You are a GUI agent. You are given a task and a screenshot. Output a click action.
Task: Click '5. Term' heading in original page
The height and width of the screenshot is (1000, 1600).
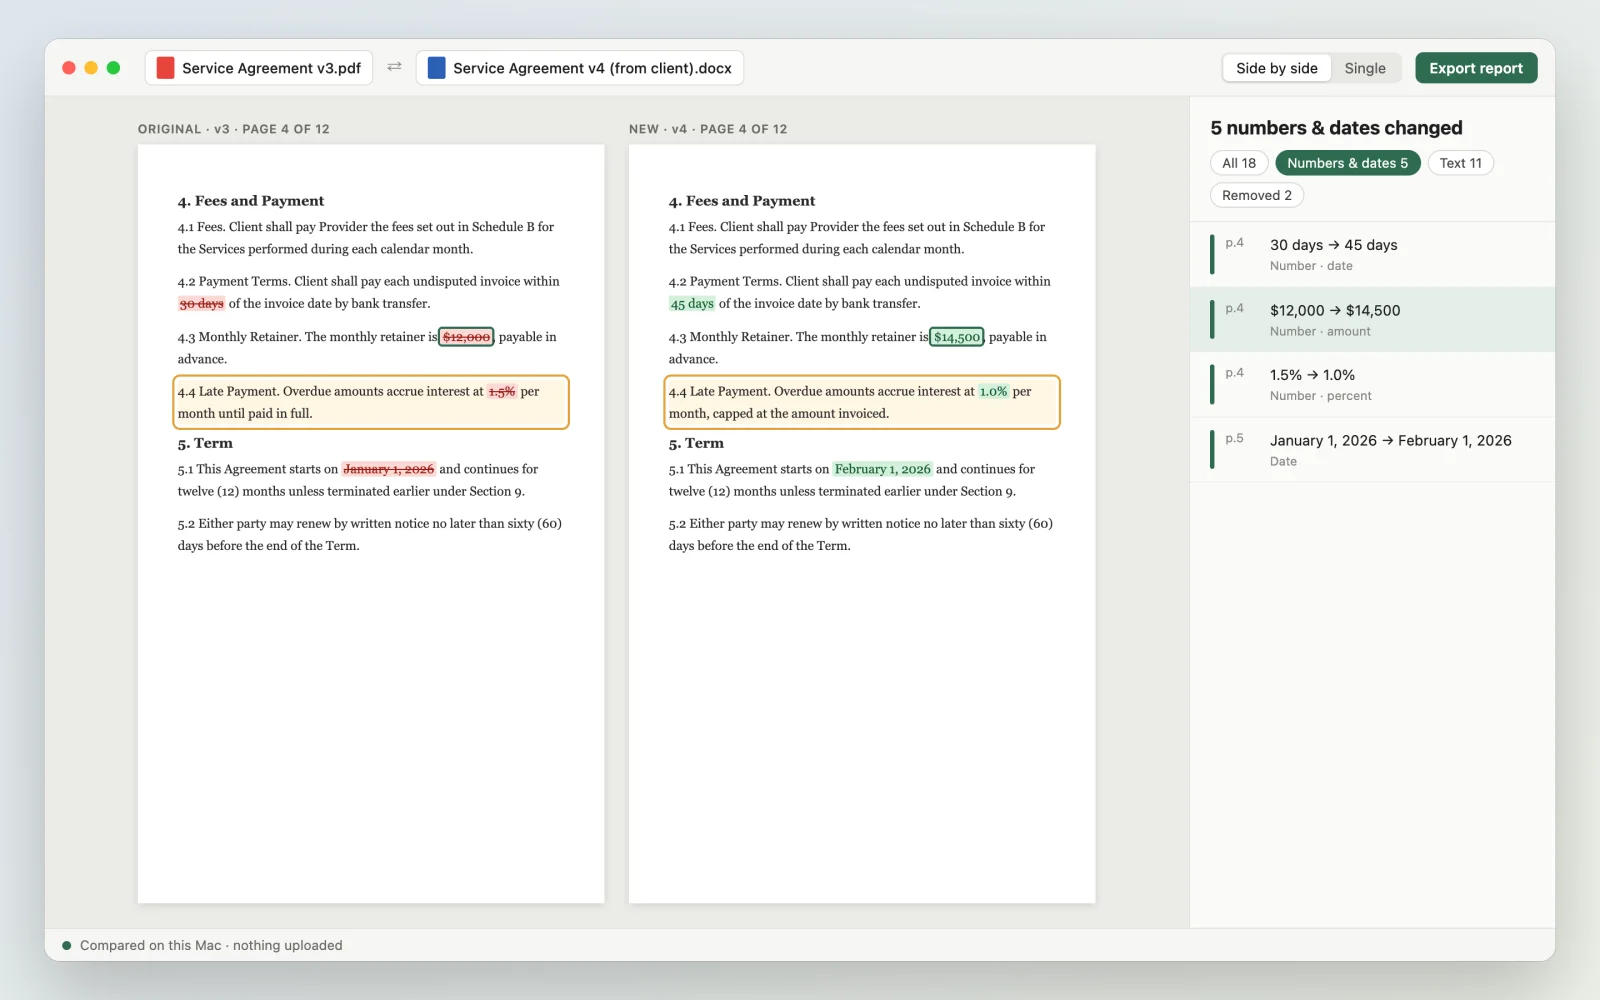coord(205,443)
